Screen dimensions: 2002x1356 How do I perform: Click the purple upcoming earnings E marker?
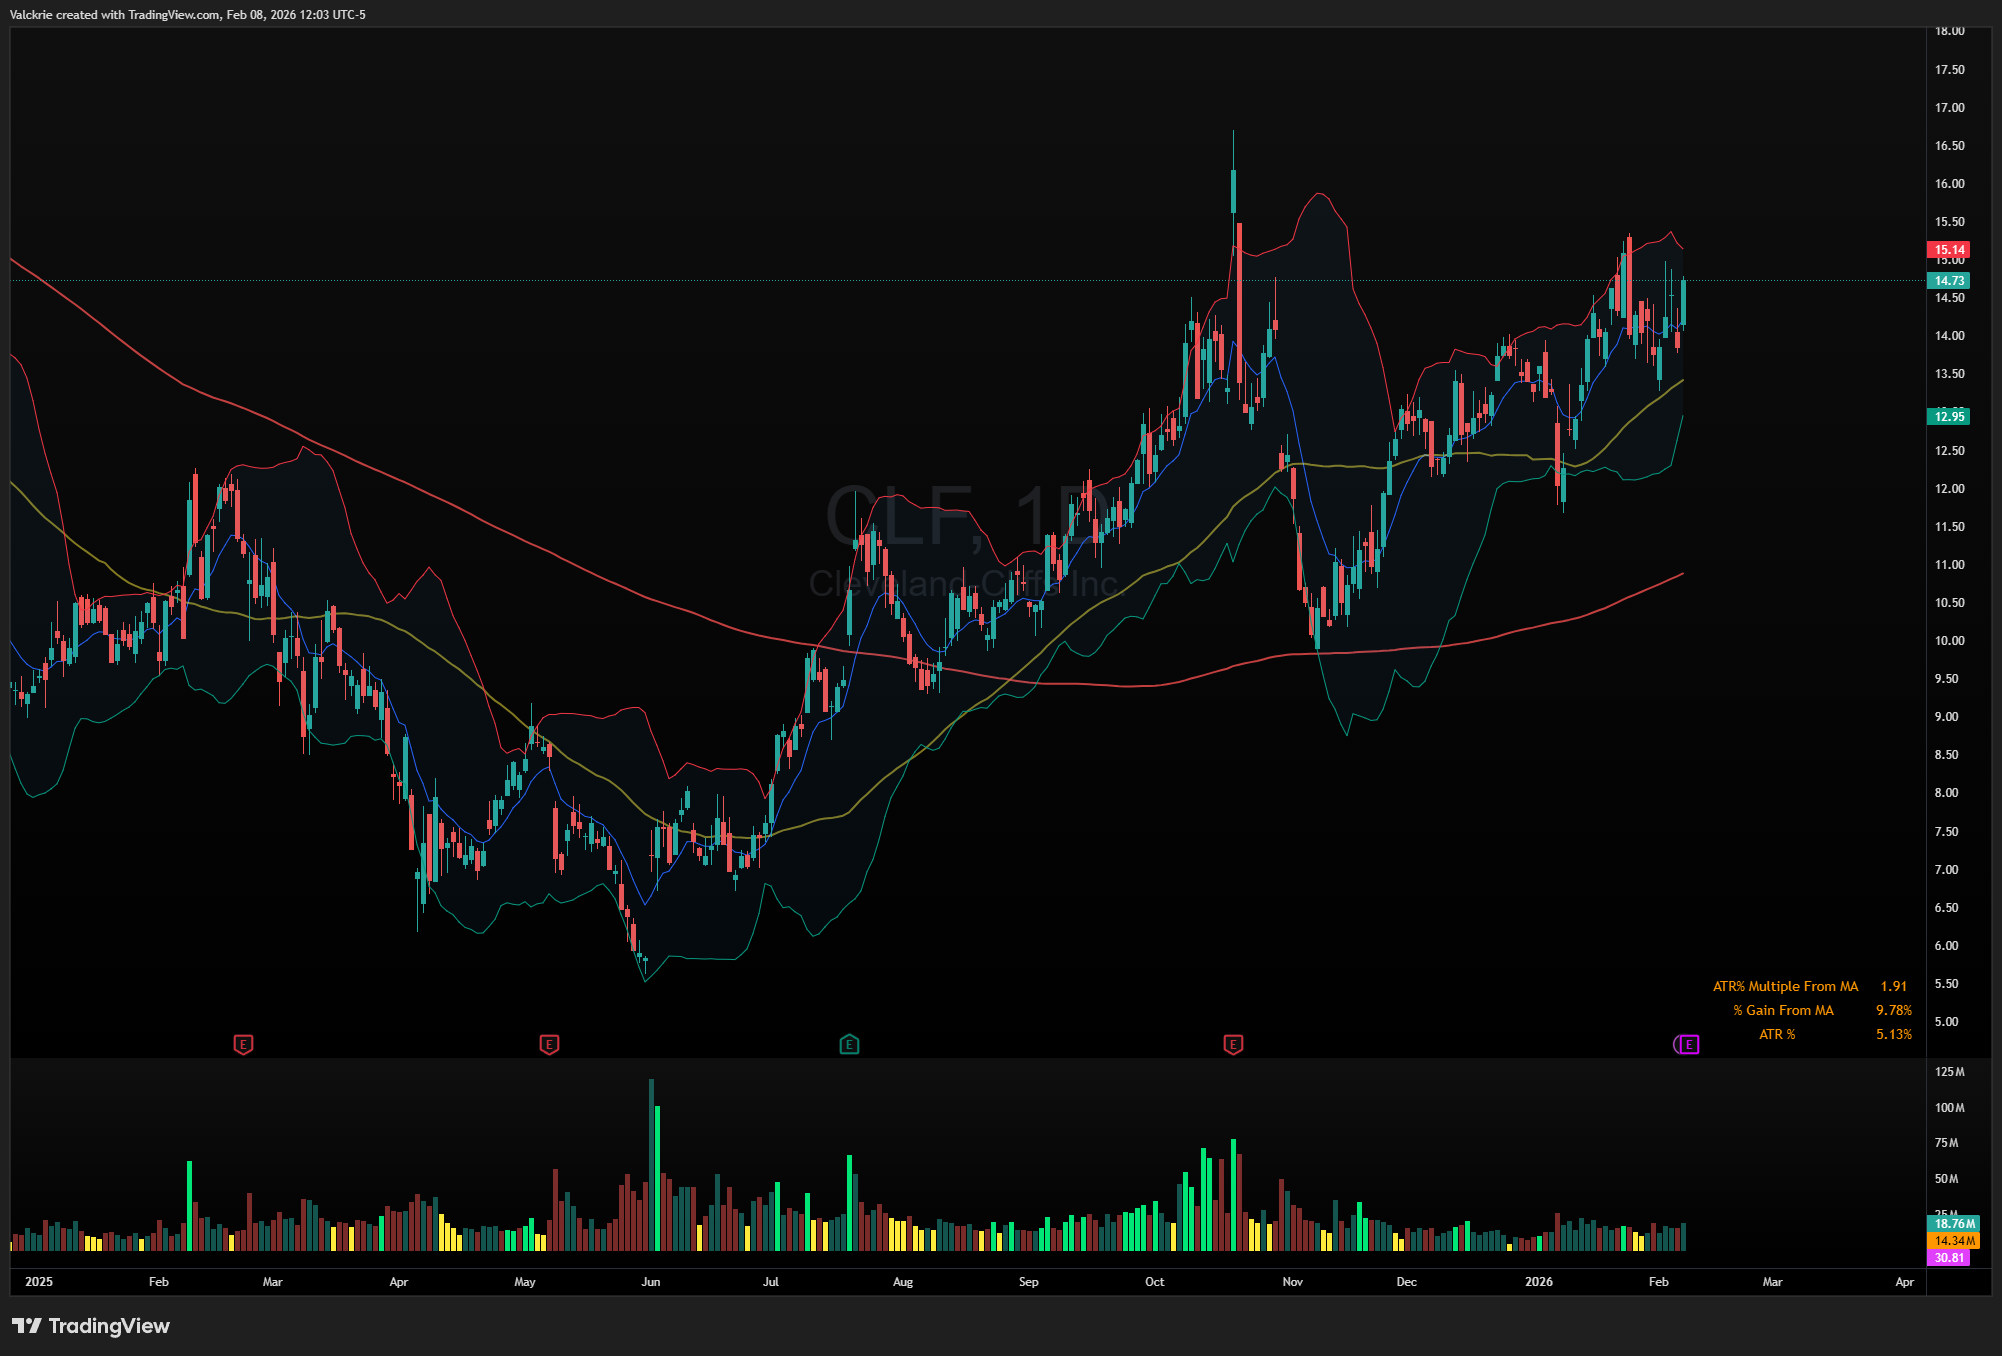[1687, 1044]
